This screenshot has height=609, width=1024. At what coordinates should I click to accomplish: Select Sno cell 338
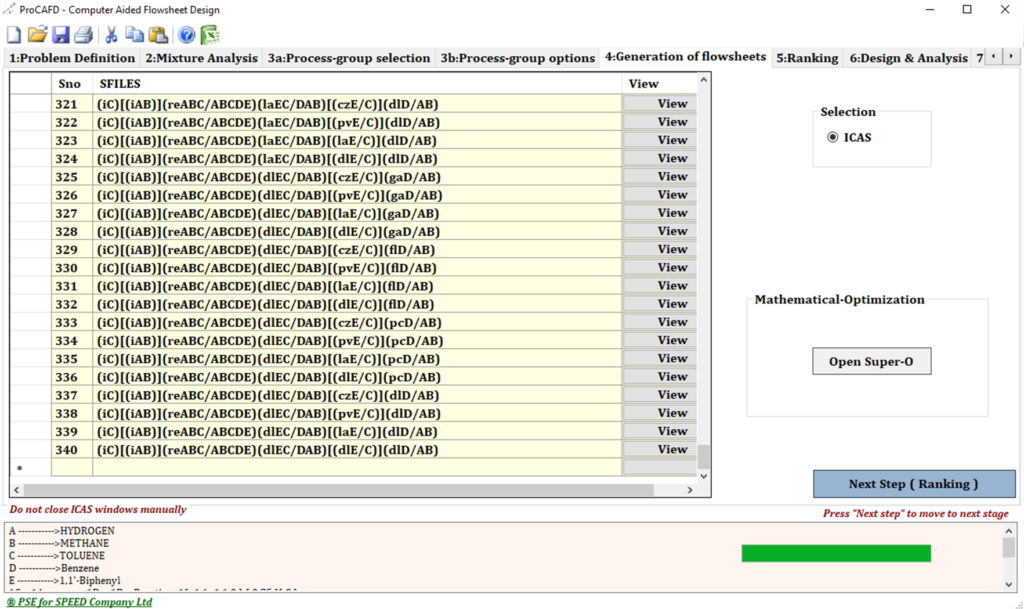point(72,413)
